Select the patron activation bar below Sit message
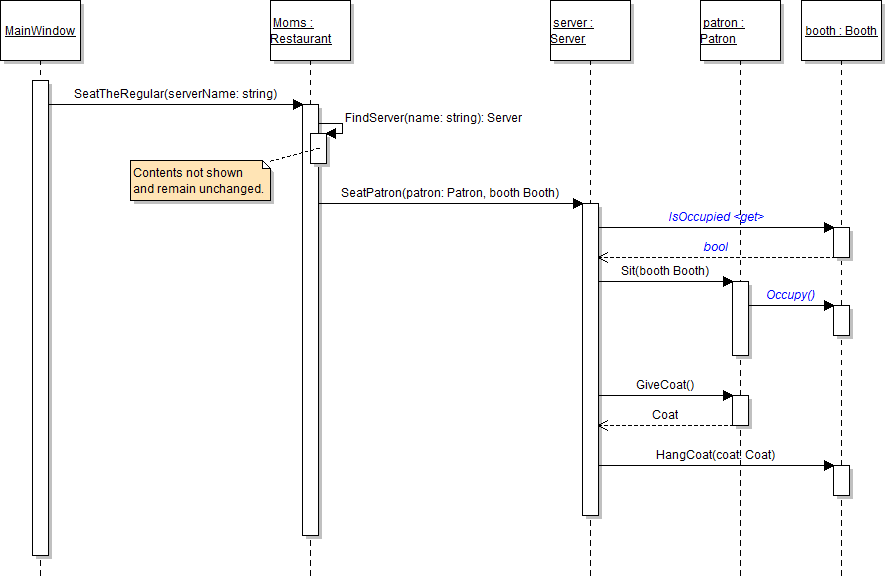886x580 pixels. (x=740, y=318)
